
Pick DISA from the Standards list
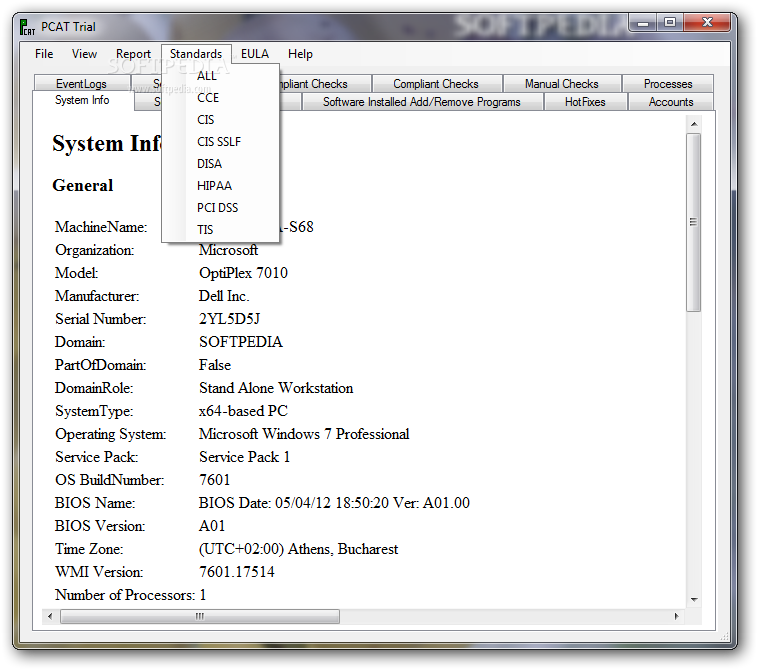coord(220,163)
